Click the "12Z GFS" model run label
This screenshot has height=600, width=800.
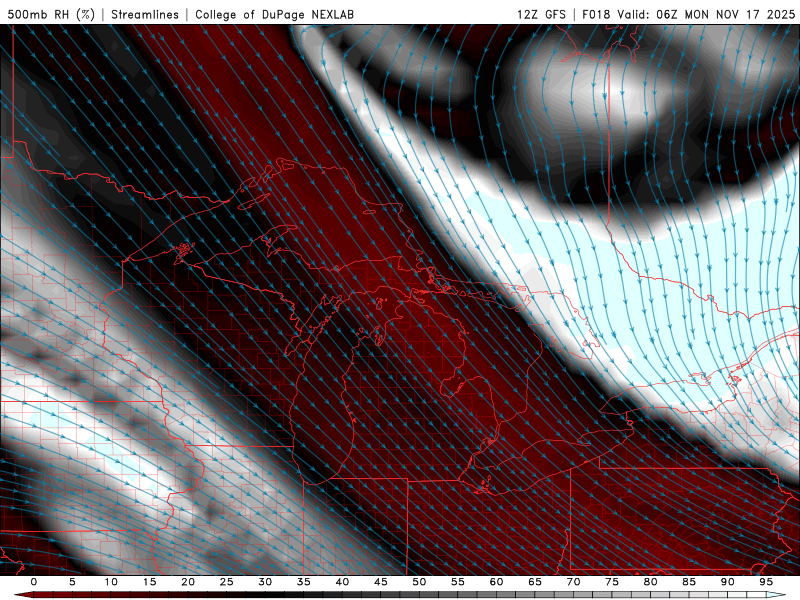[541, 14]
